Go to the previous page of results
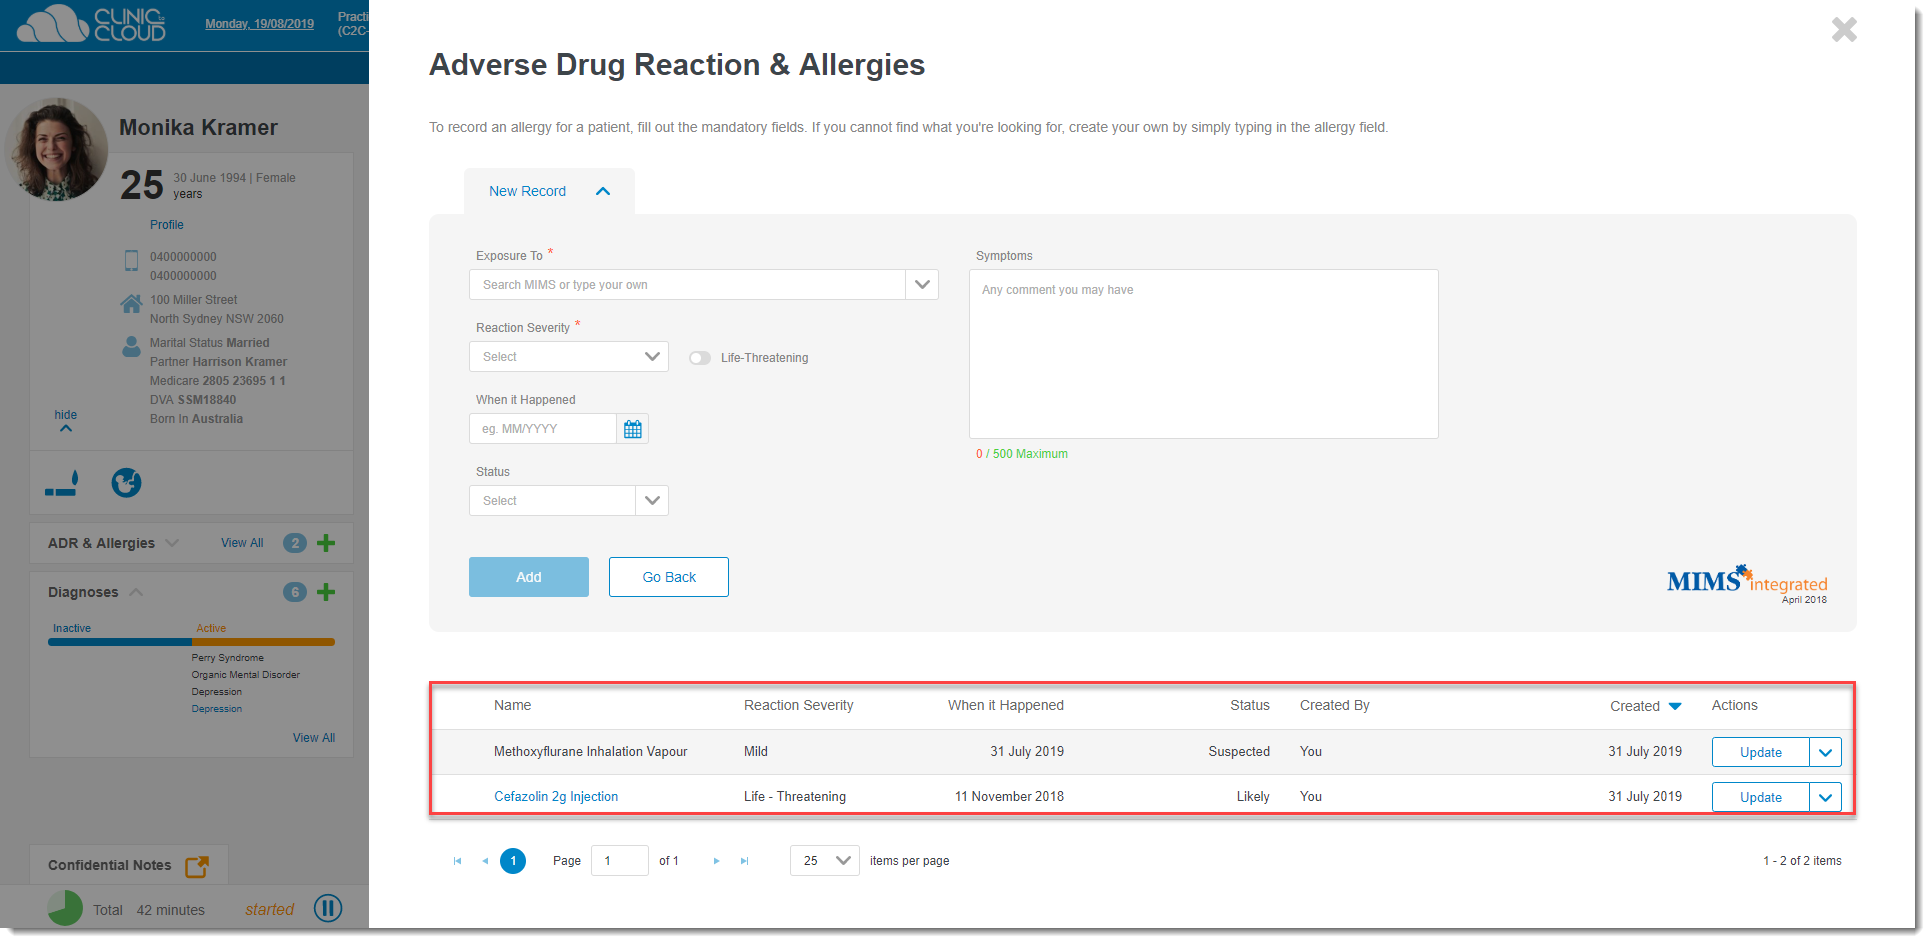This screenshot has height=943, width=1930. click(485, 861)
